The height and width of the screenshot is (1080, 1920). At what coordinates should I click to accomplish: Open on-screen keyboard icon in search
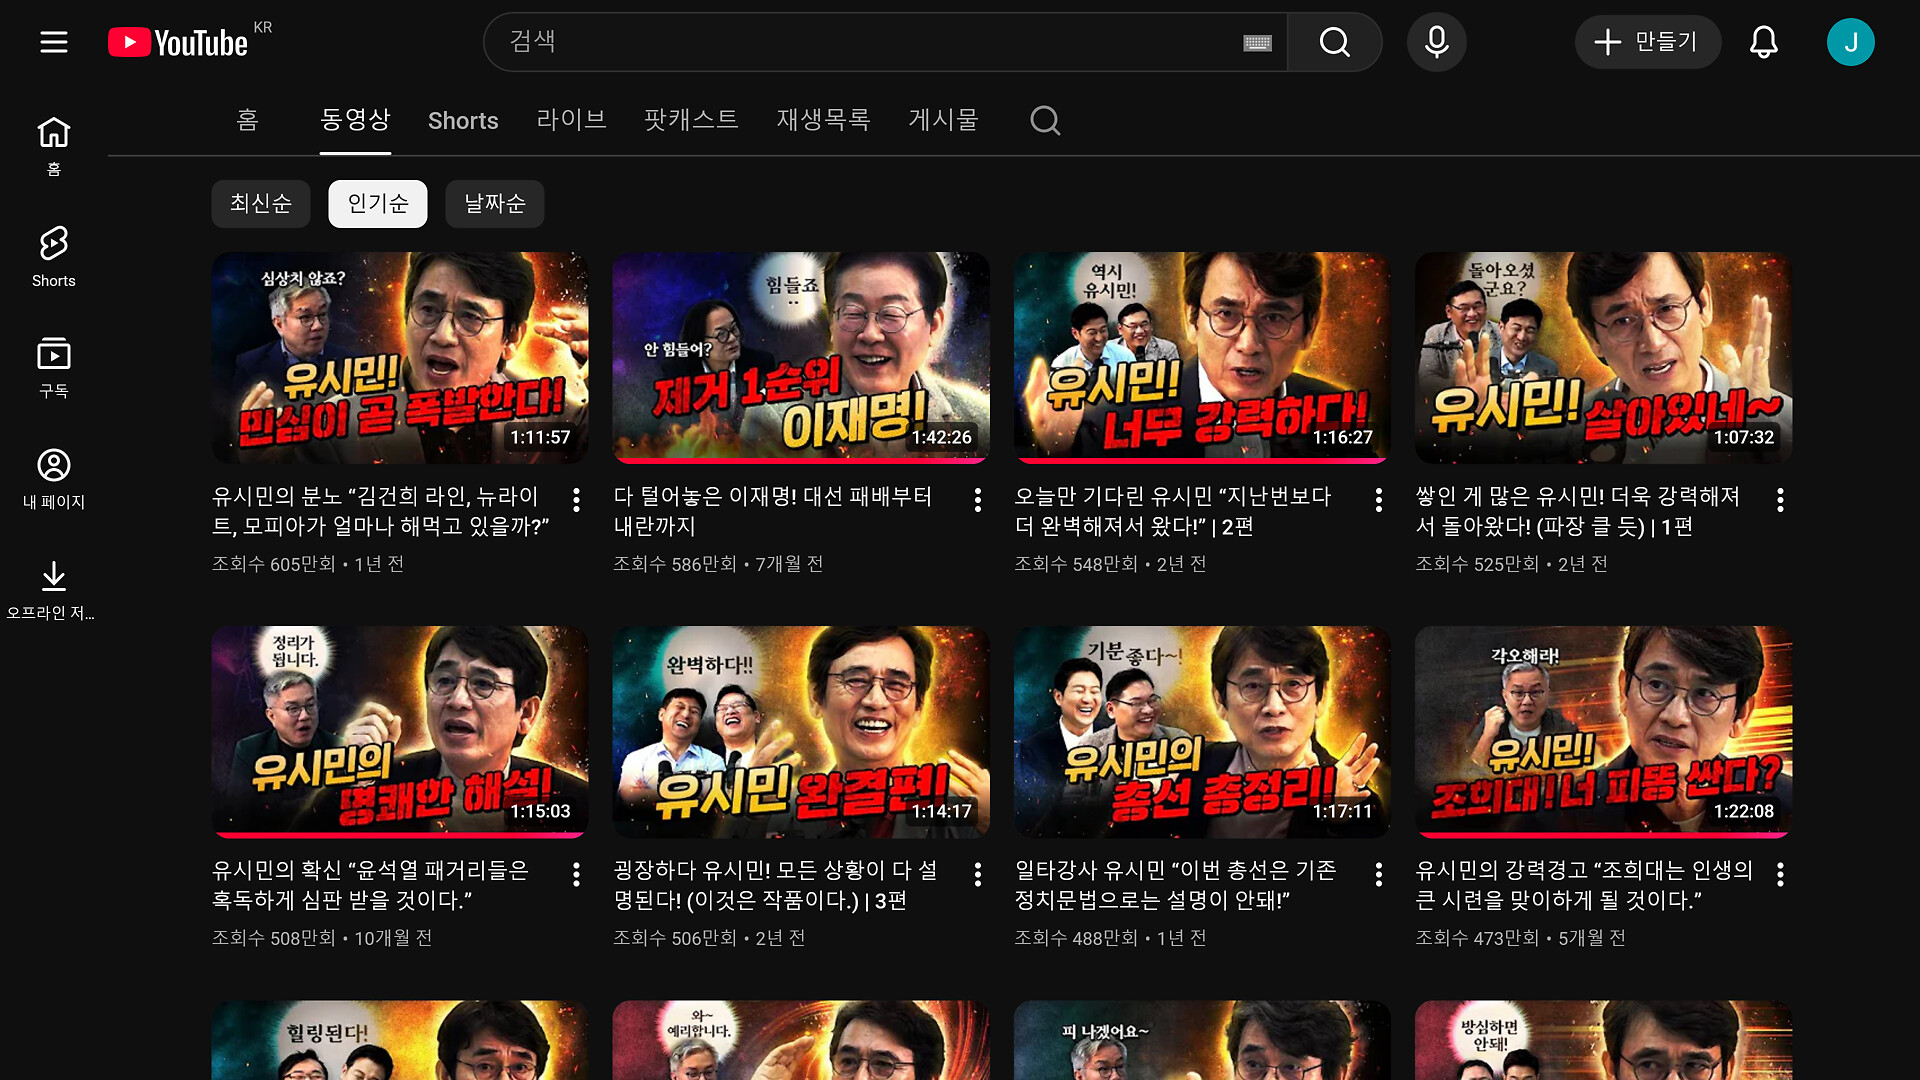1257,42
